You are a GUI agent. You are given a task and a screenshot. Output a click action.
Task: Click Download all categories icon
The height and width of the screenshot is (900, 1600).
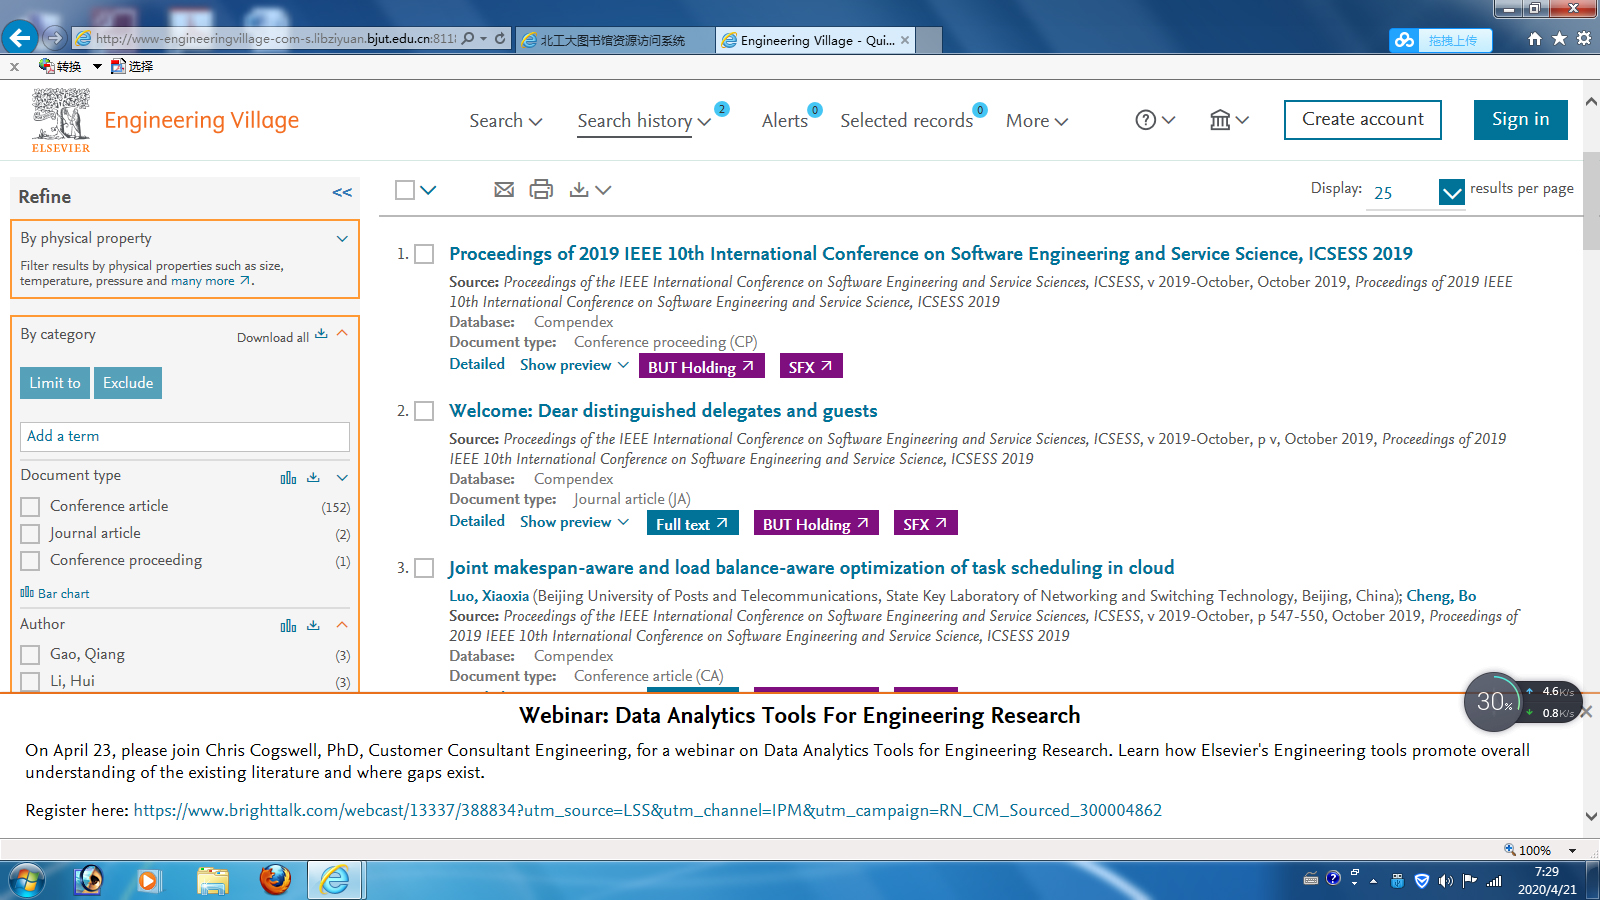pyautogui.click(x=321, y=334)
